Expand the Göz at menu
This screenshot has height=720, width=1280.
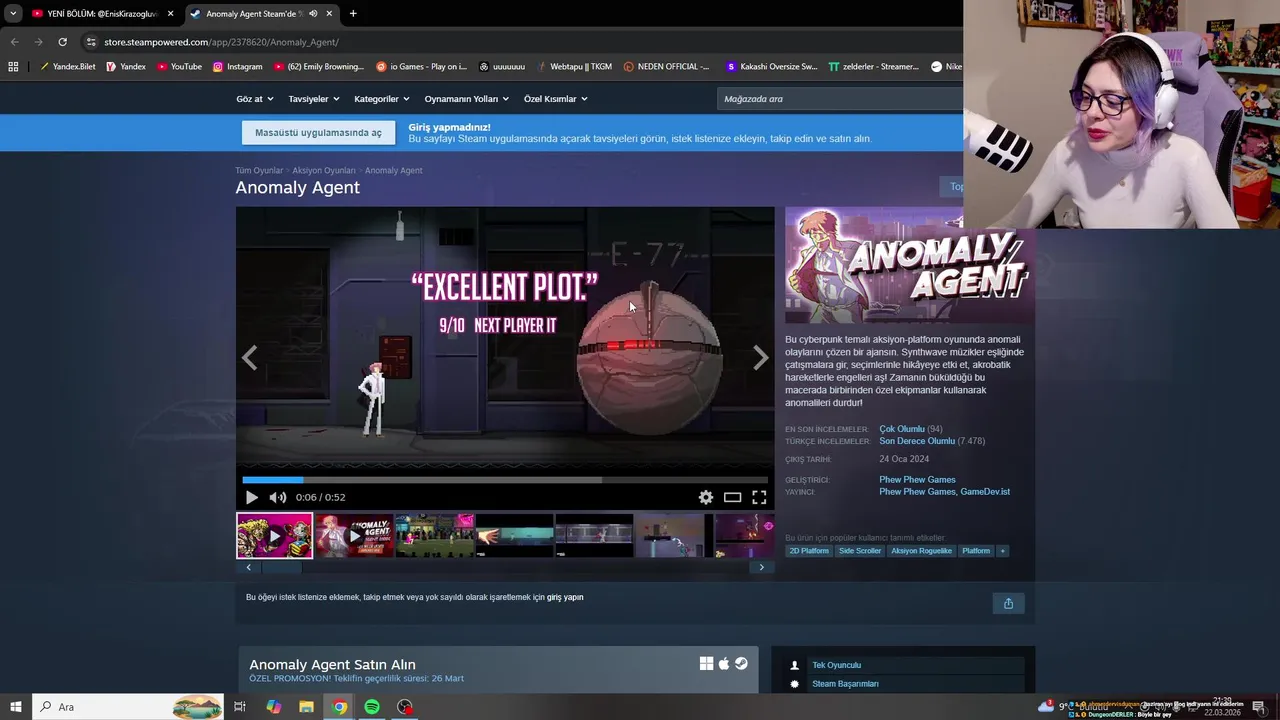tap(255, 99)
